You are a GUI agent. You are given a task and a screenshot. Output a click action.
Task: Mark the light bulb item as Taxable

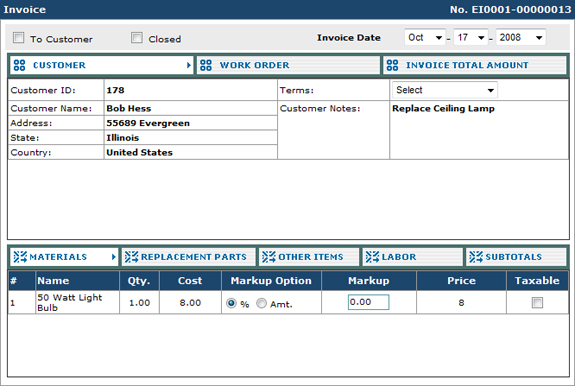point(537,303)
